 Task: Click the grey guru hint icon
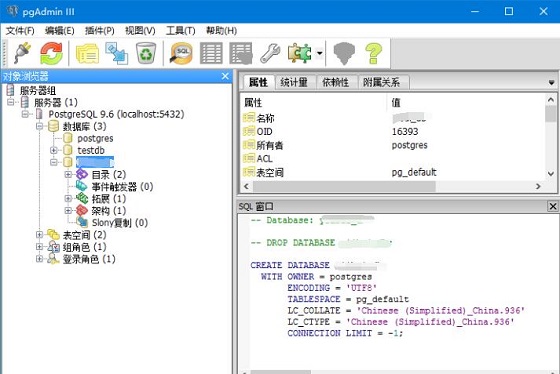click(x=344, y=53)
